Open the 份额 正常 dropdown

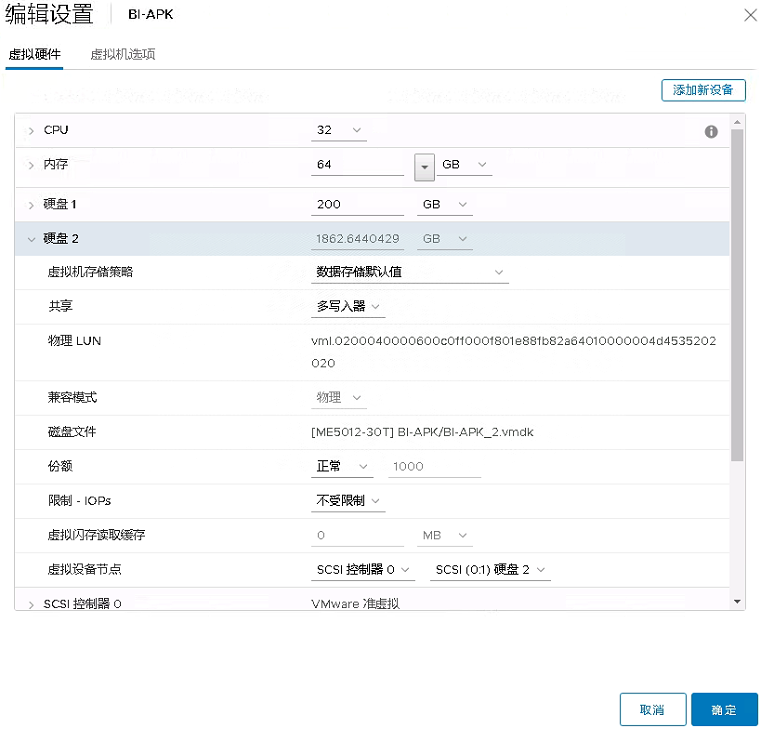coord(341,467)
